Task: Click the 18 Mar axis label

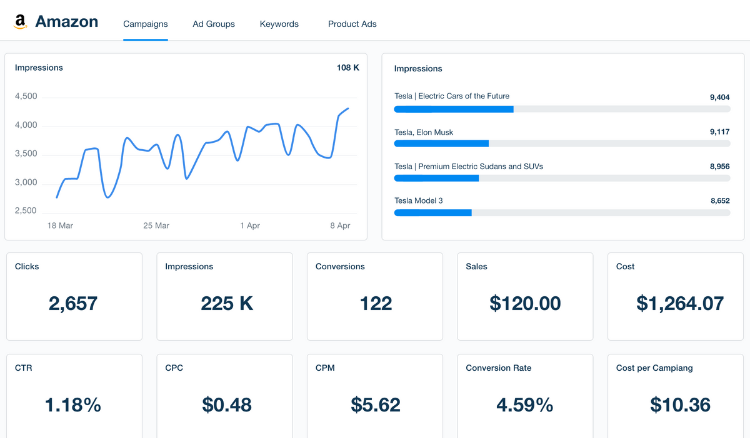Action: (60, 225)
